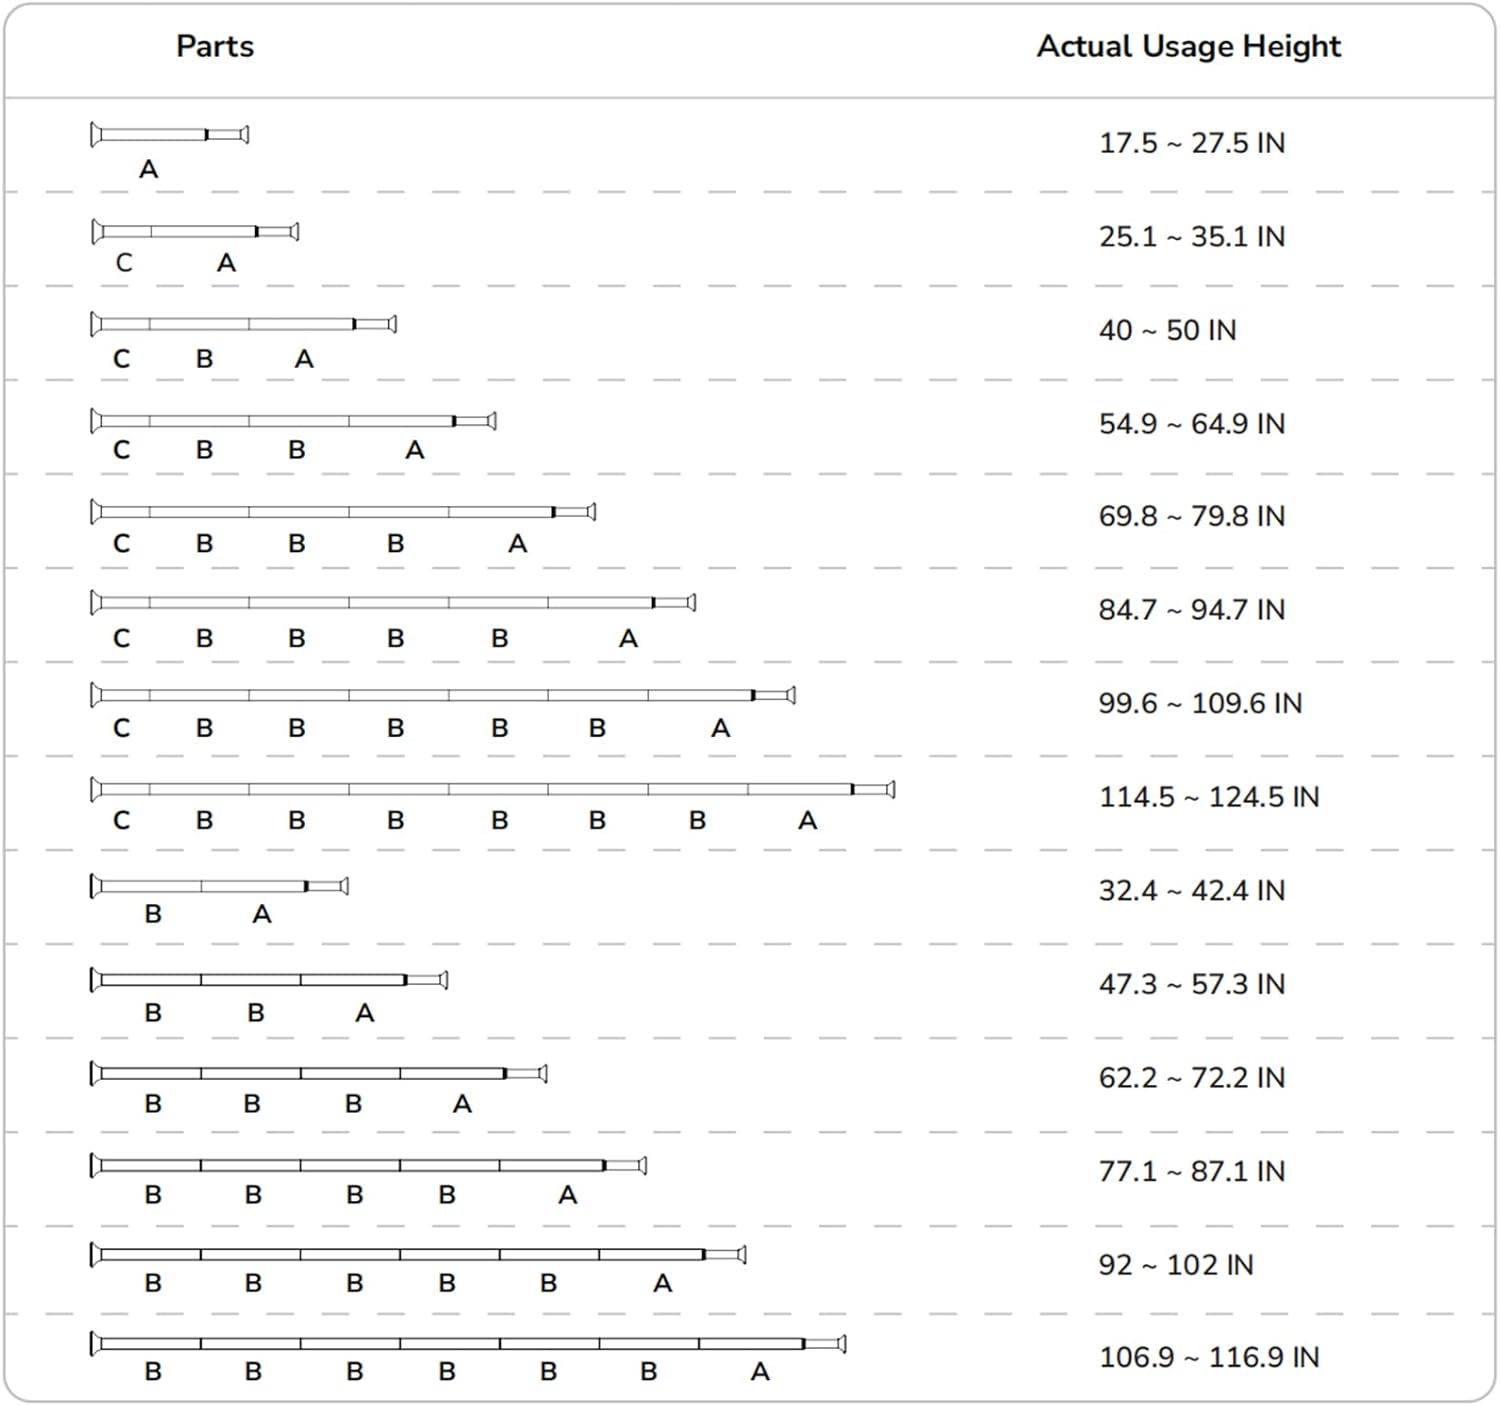Select the 77.1 ~ 87.1 IN height value
The height and width of the screenshot is (1406, 1500).
pyautogui.click(x=1191, y=1171)
